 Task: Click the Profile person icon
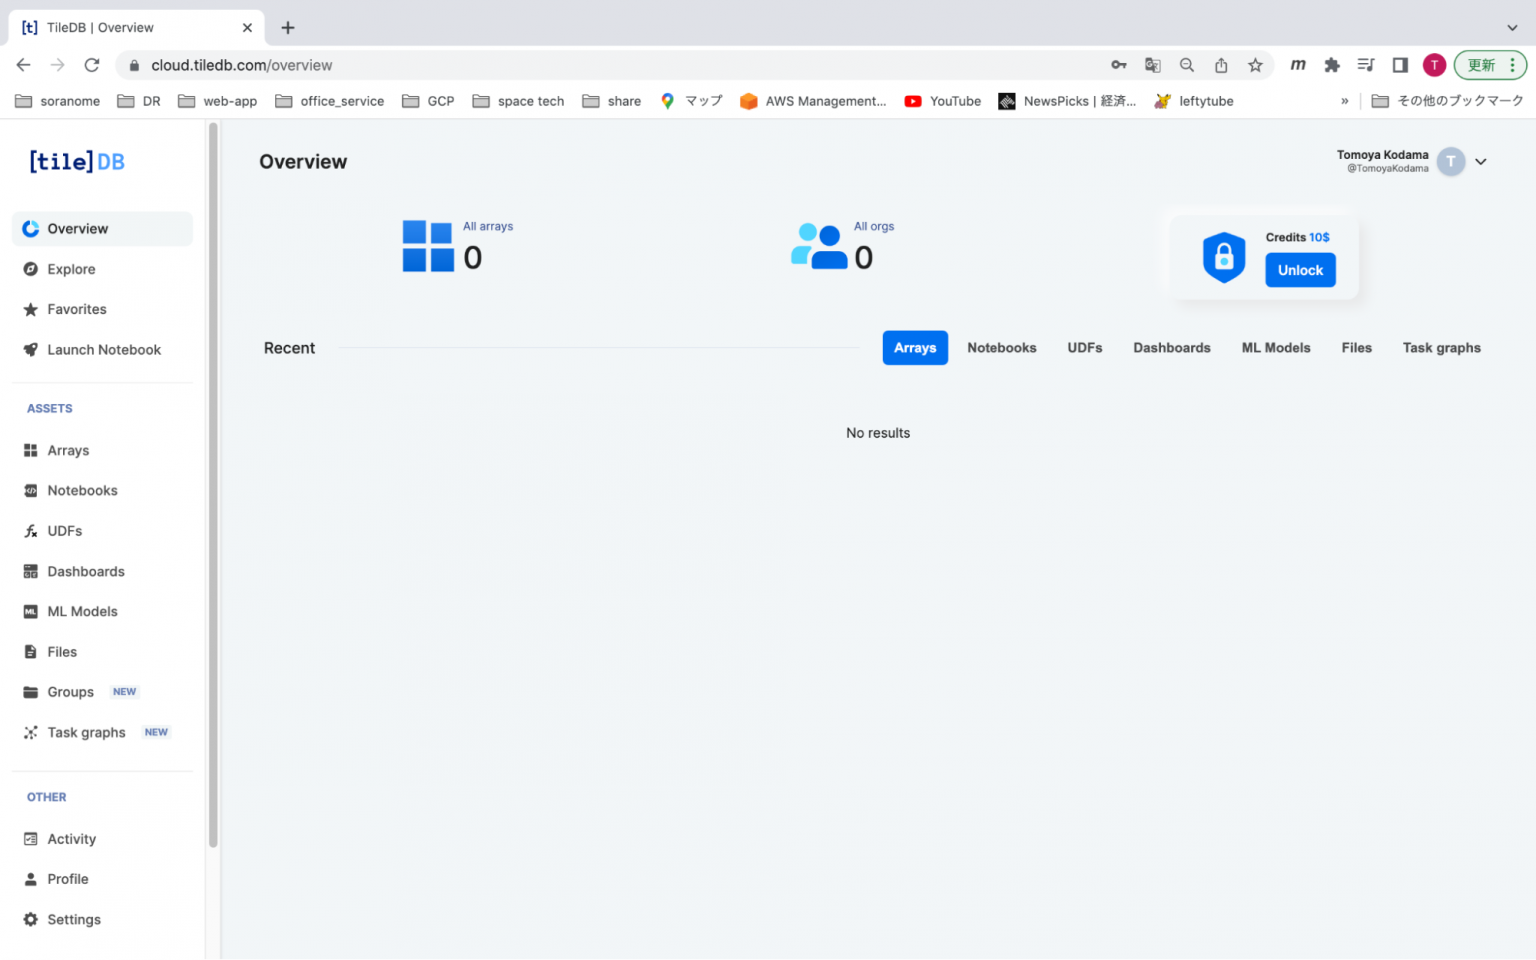[31, 879]
